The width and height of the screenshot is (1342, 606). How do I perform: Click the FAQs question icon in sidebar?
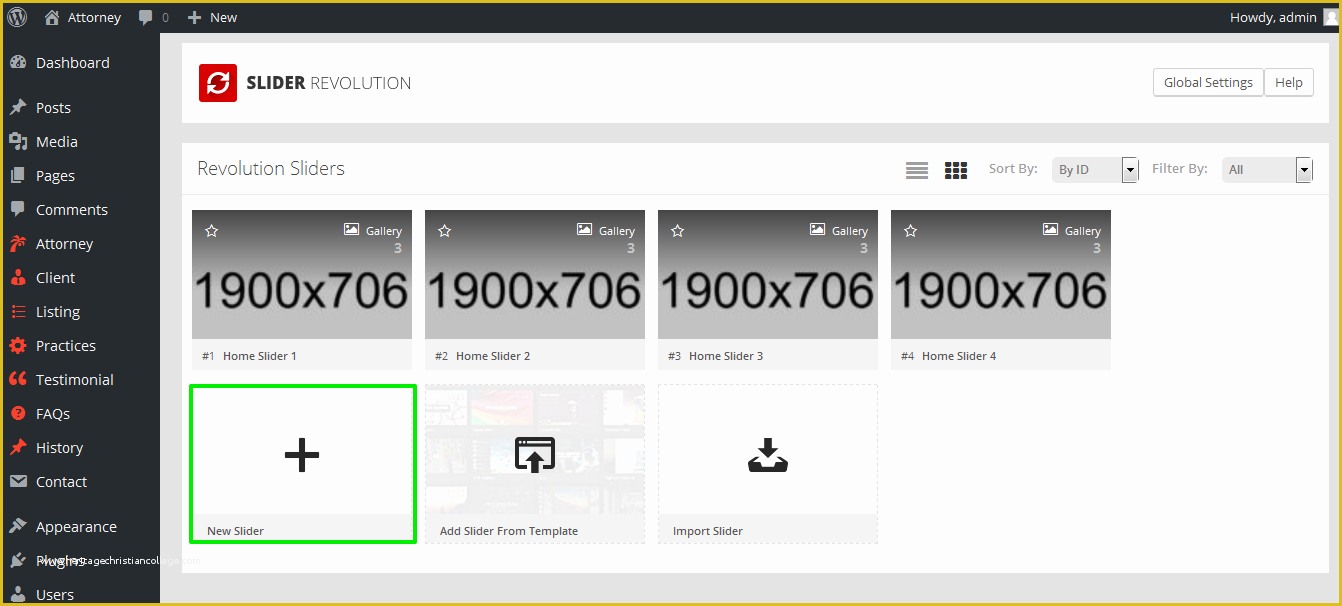click(x=18, y=413)
